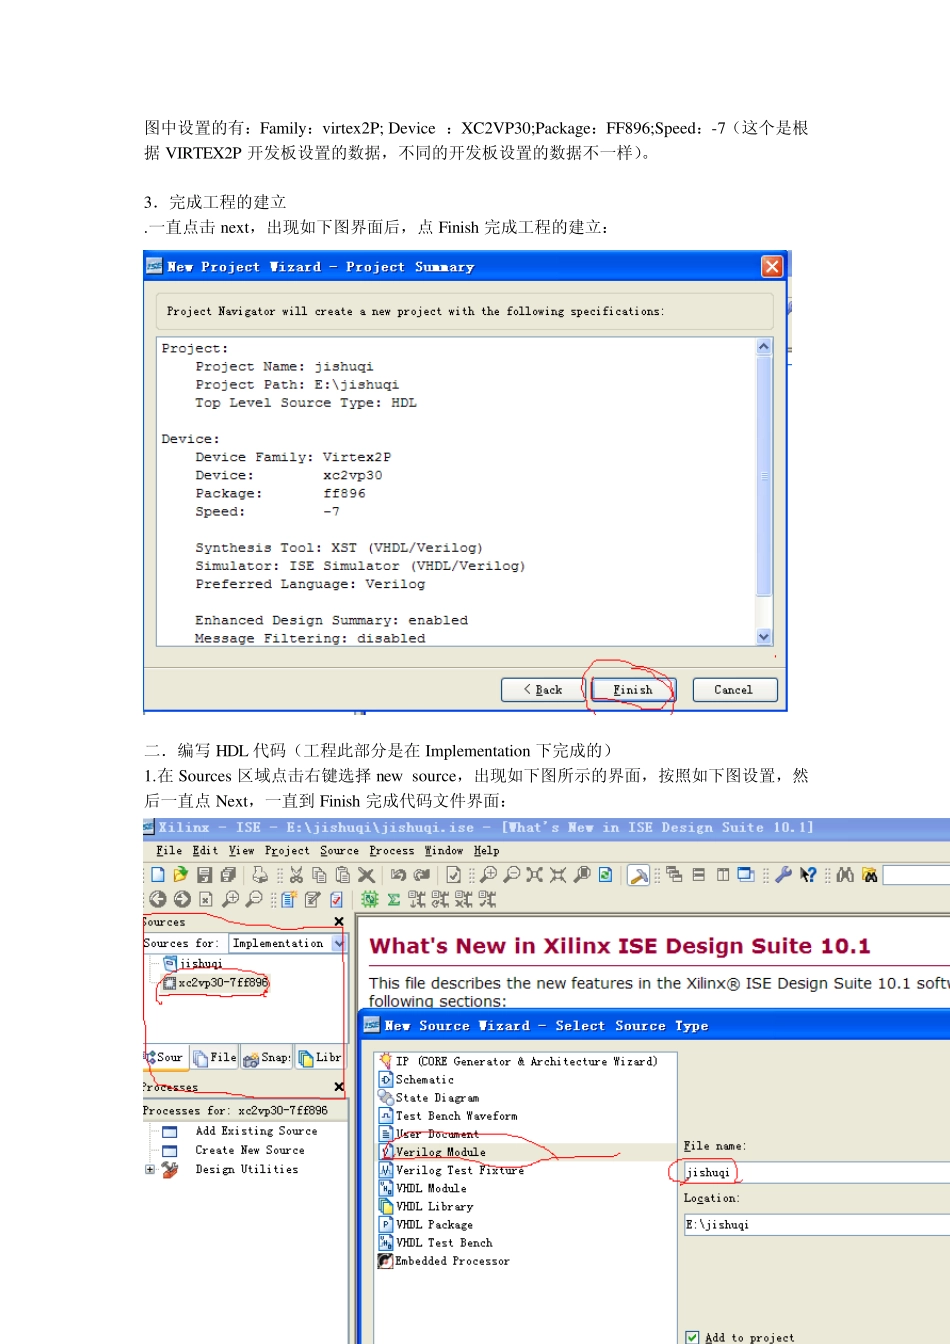Open the Project menu
Viewport: 950px width, 1344px height.
(287, 851)
